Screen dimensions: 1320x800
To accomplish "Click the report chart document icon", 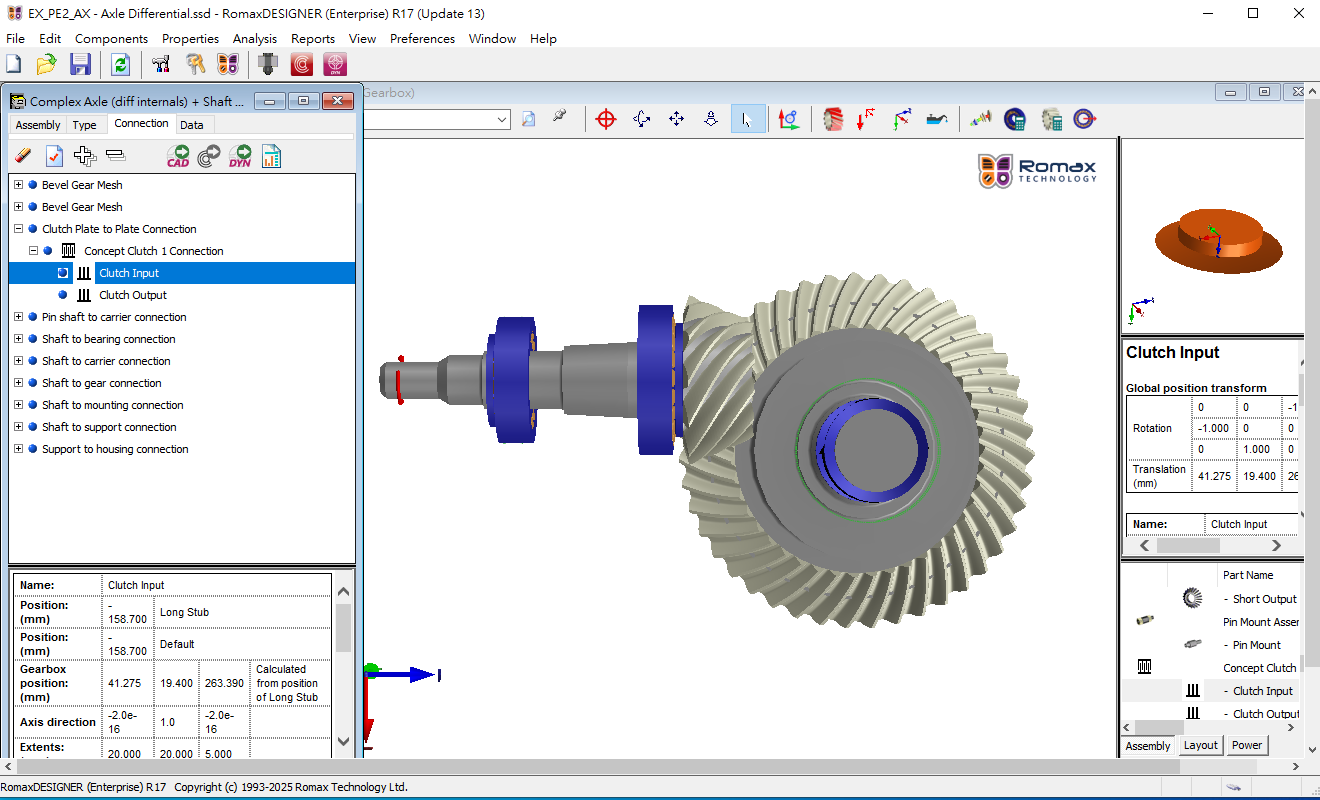I will coord(271,156).
